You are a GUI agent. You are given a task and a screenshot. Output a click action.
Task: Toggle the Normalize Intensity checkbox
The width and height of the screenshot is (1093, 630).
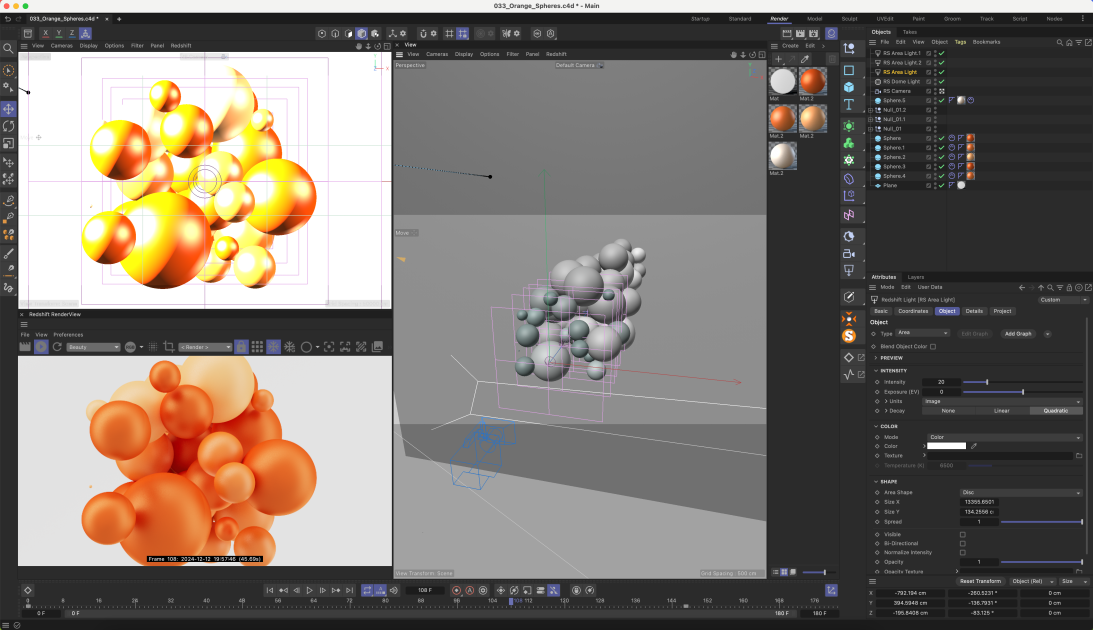[x=963, y=553]
